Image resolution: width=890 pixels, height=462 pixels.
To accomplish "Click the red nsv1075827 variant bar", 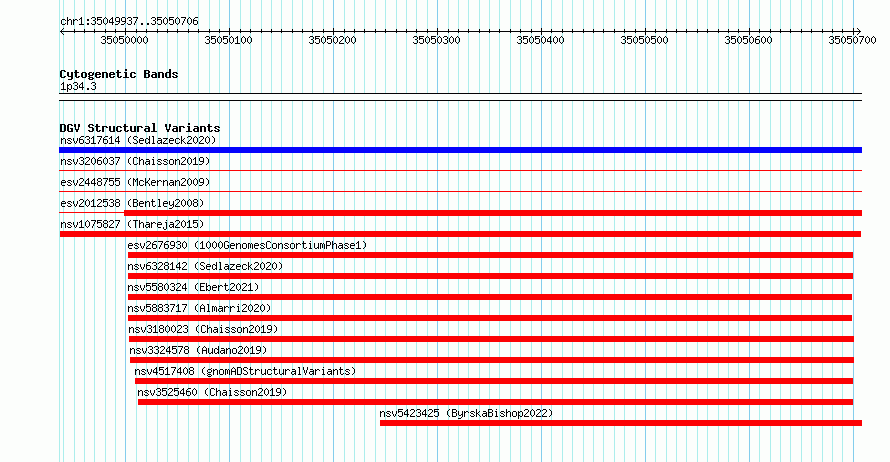I will tap(460, 234).
